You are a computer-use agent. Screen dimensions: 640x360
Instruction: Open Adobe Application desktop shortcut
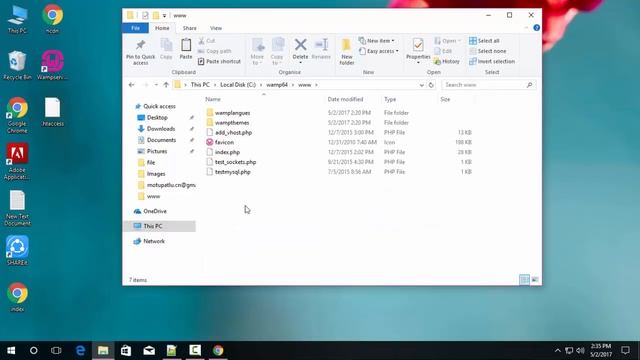(x=17, y=161)
